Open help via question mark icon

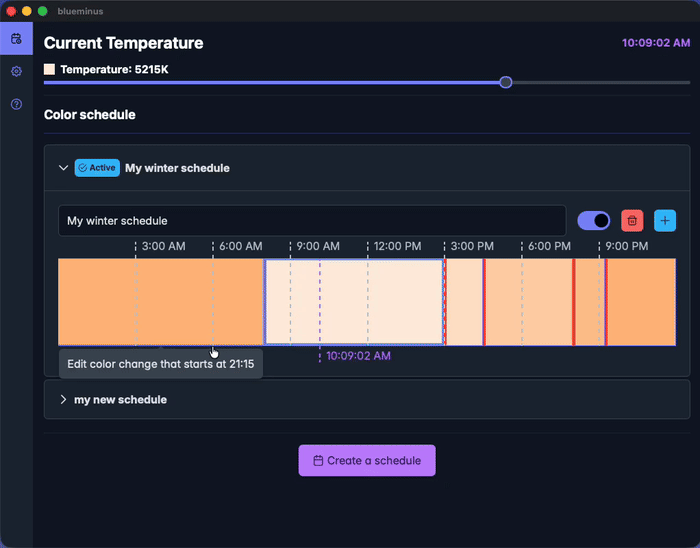point(16,104)
